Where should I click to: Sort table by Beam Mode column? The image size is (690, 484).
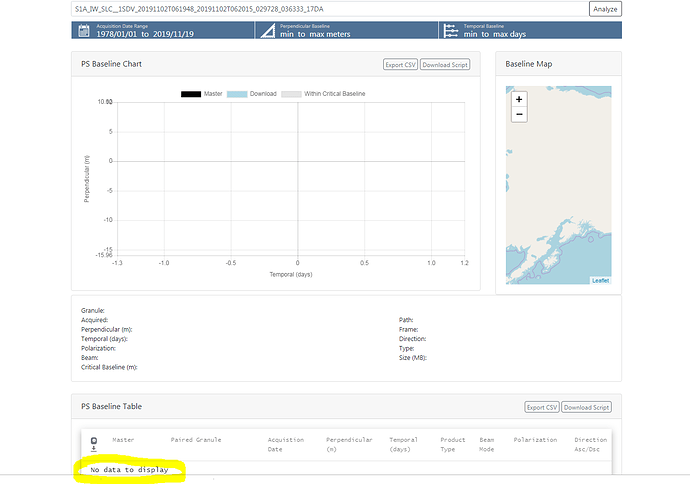click(487, 444)
